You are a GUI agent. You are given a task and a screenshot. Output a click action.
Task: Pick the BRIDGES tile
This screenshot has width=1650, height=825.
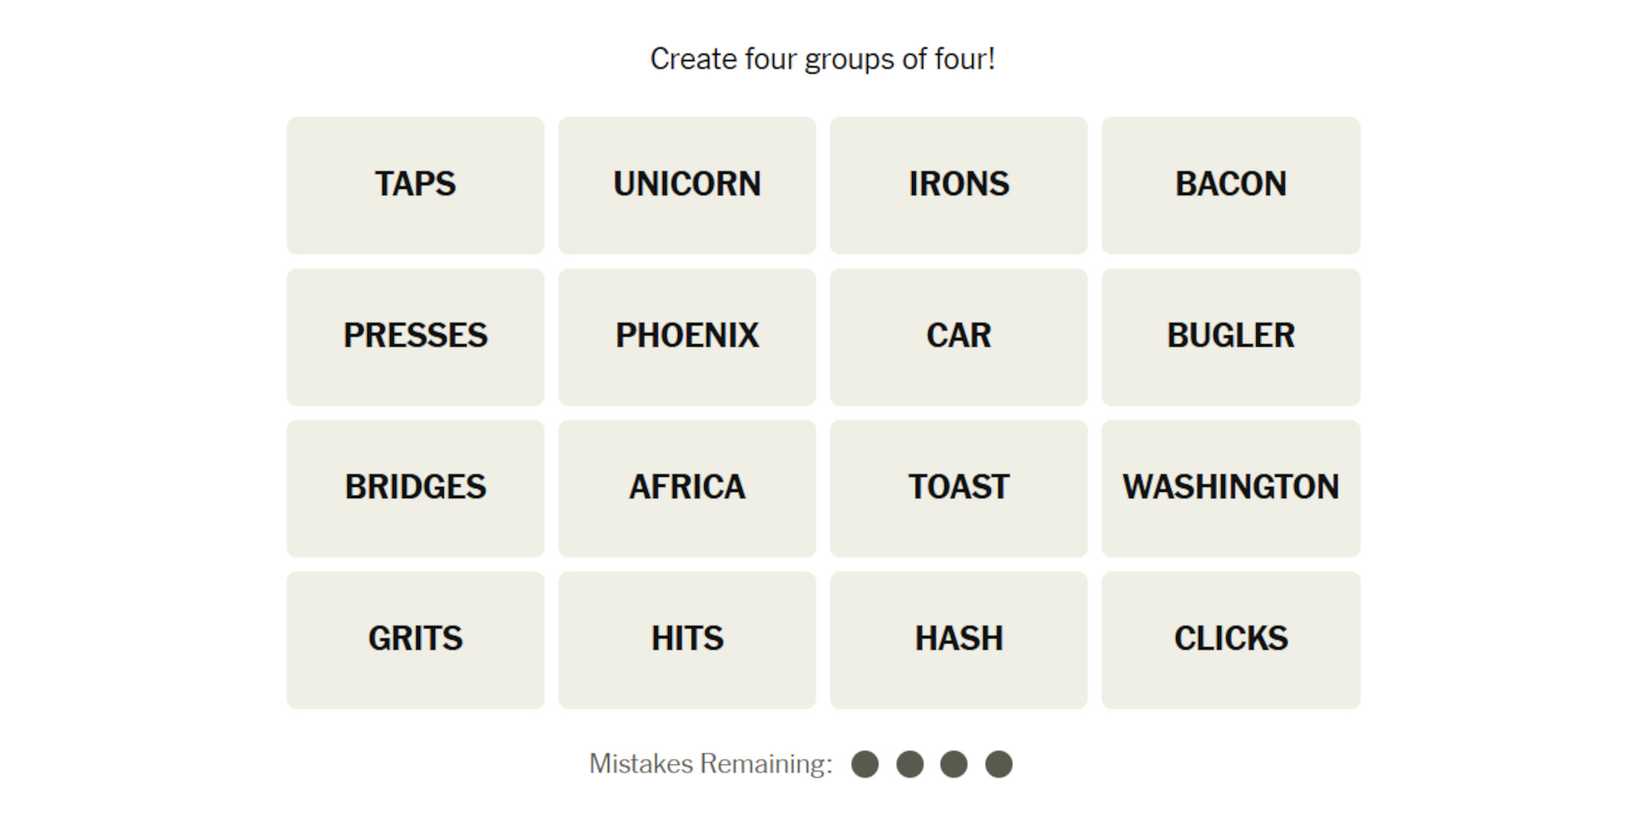tap(415, 488)
